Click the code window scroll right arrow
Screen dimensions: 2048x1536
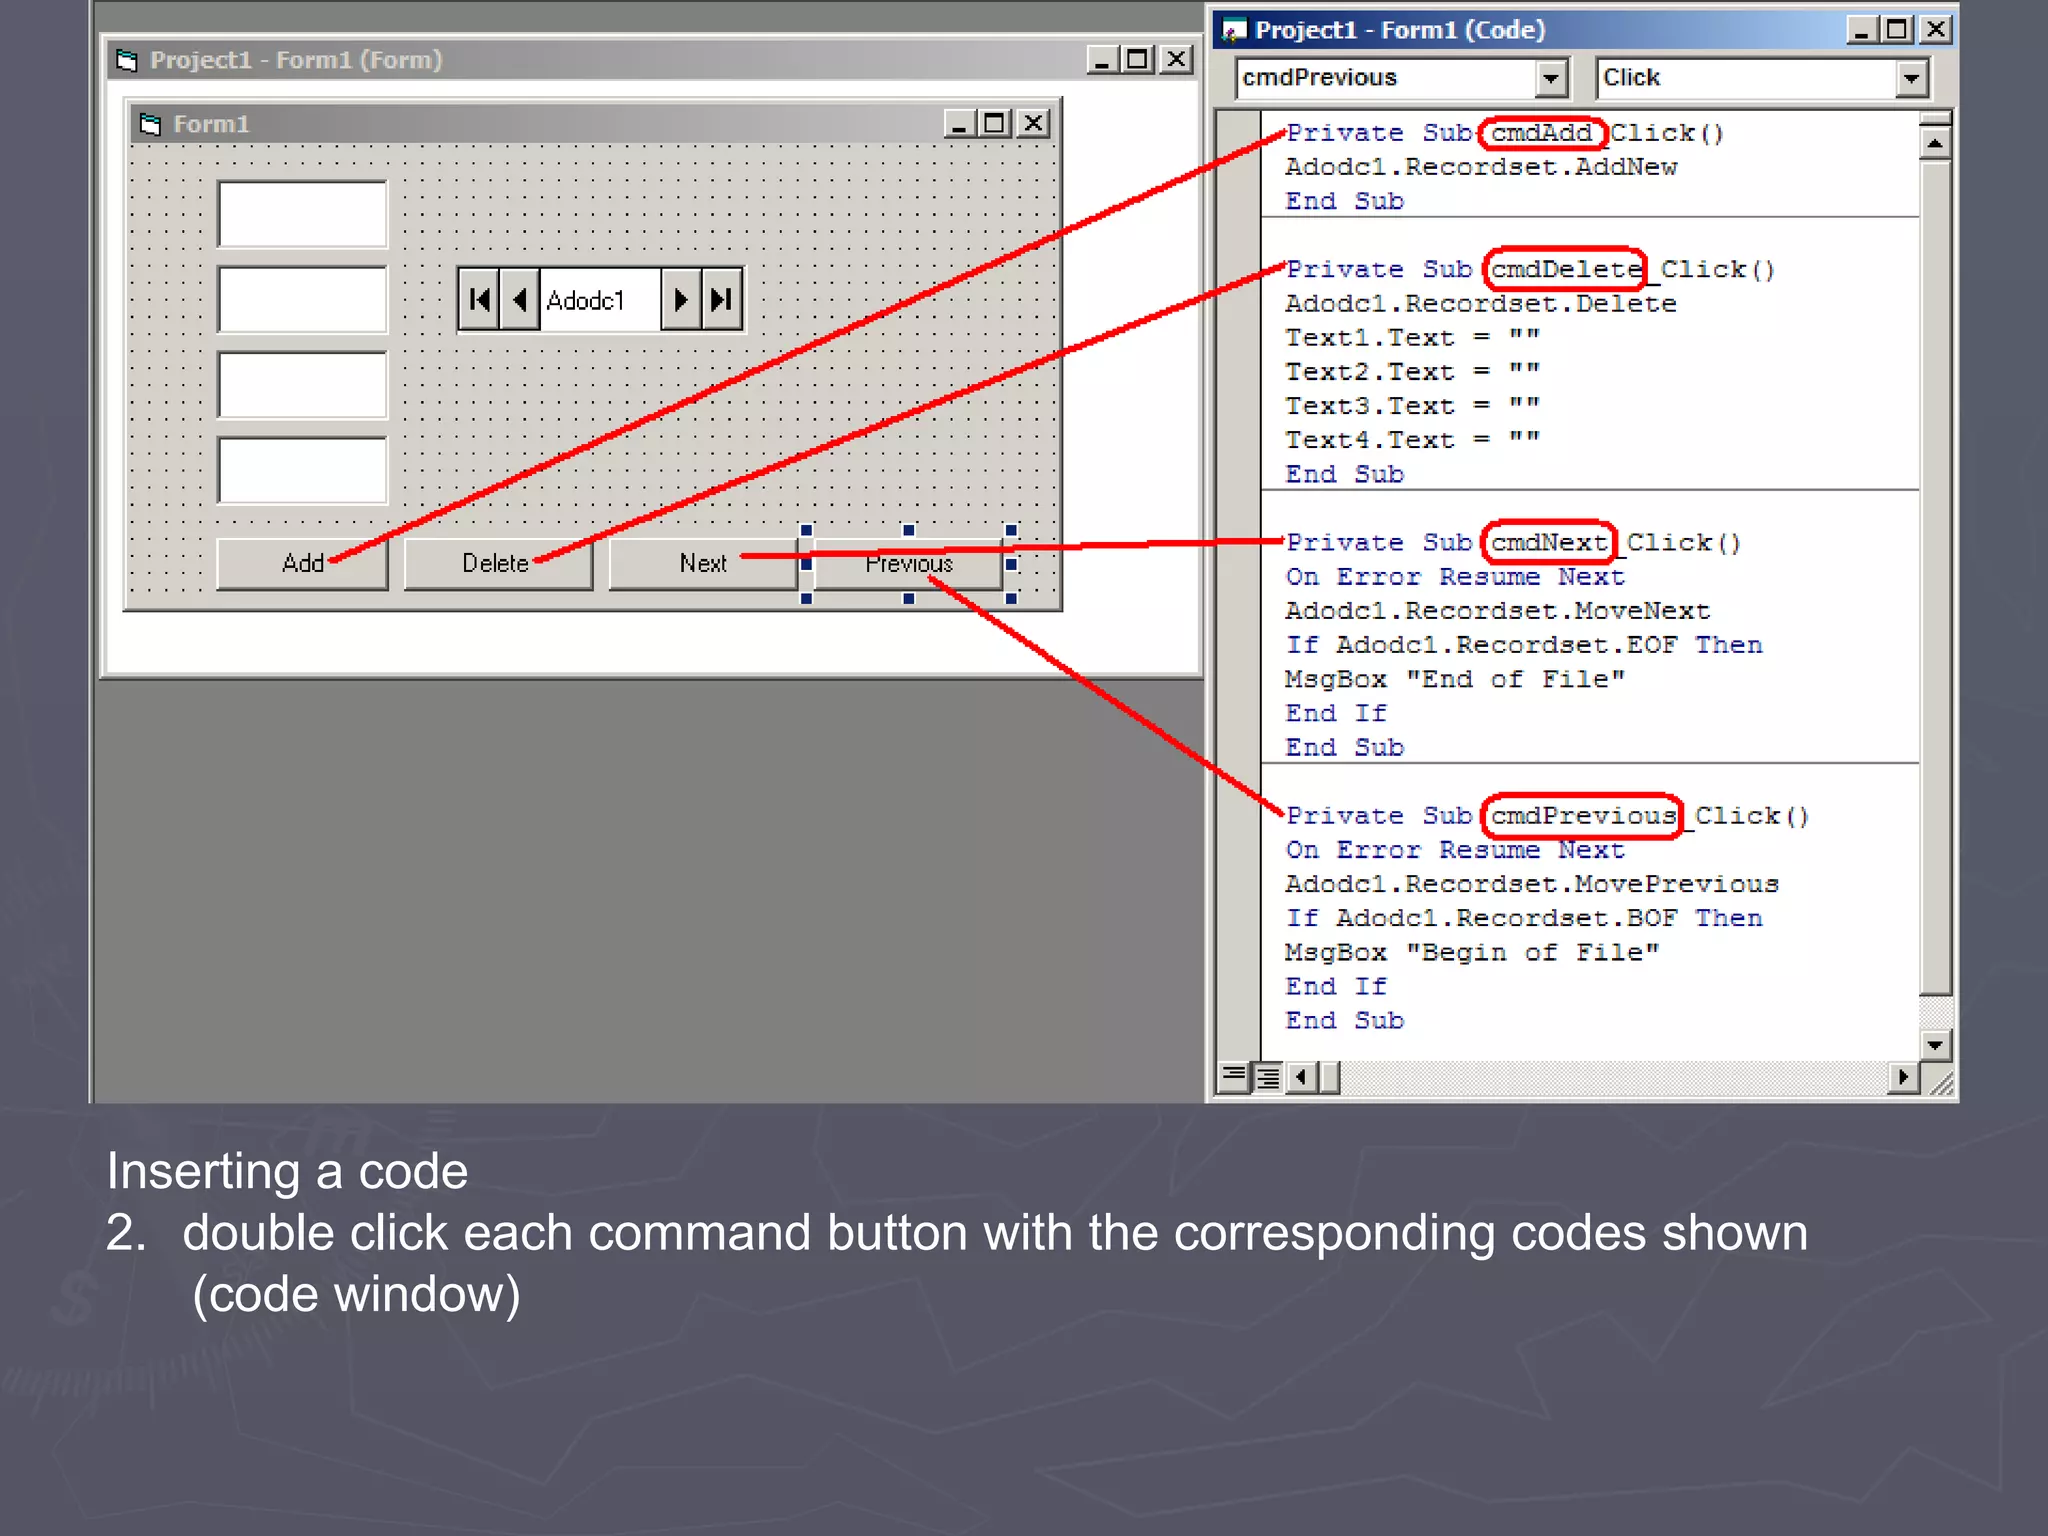(1903, 1077)
